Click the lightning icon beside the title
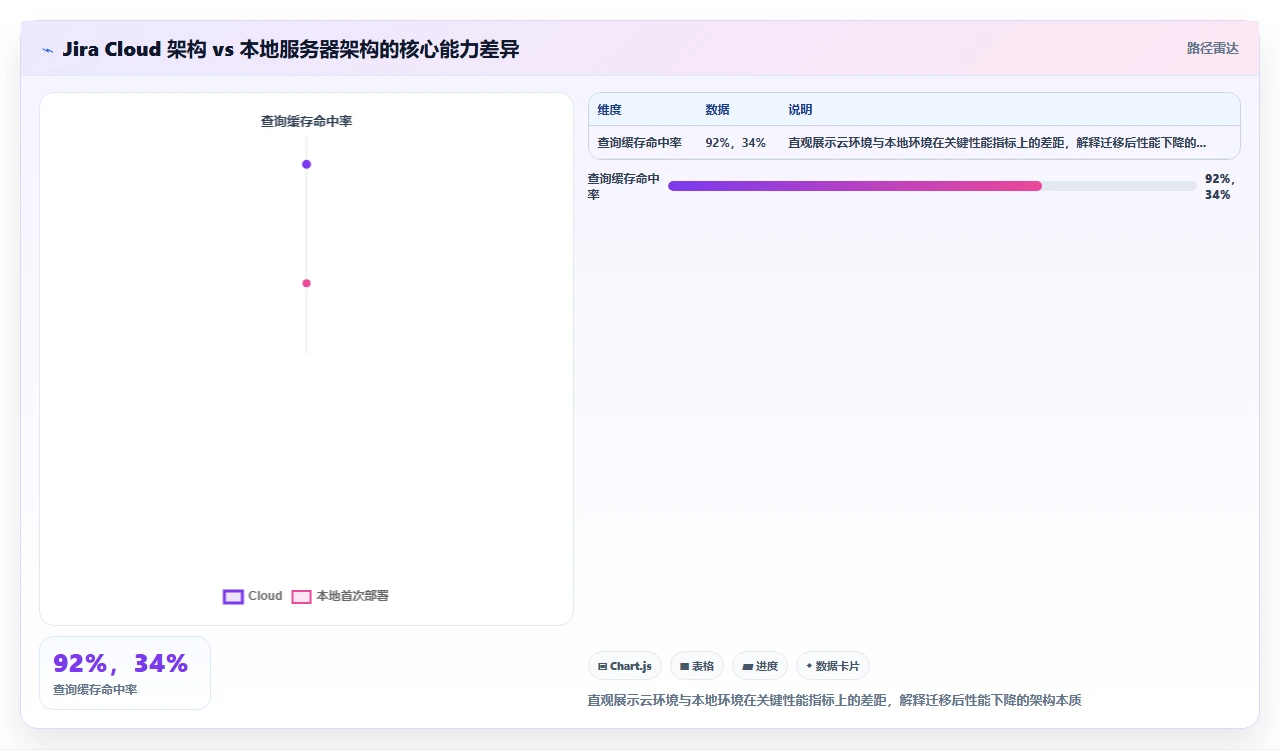 tap(47, 50)
